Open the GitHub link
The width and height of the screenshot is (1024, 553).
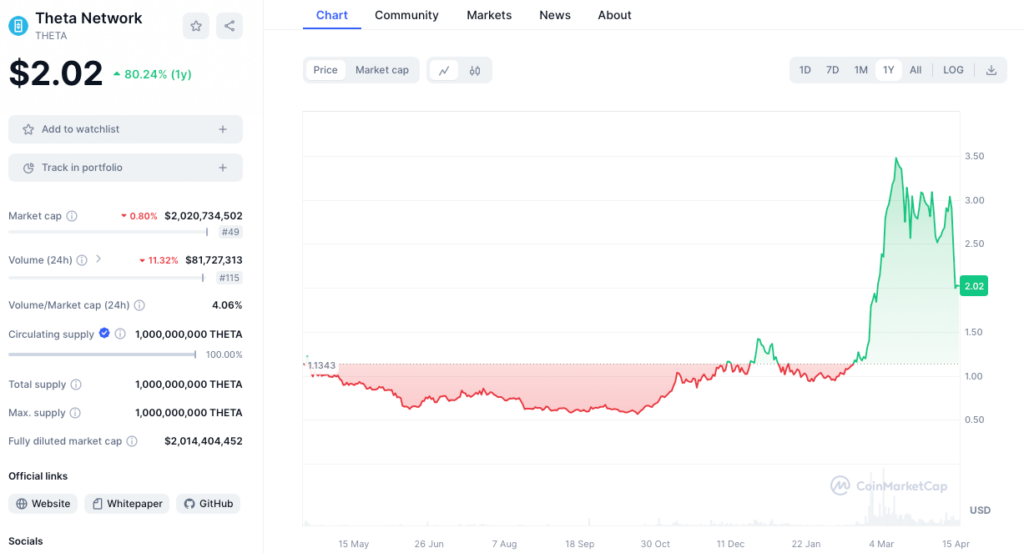pos(208,503)
